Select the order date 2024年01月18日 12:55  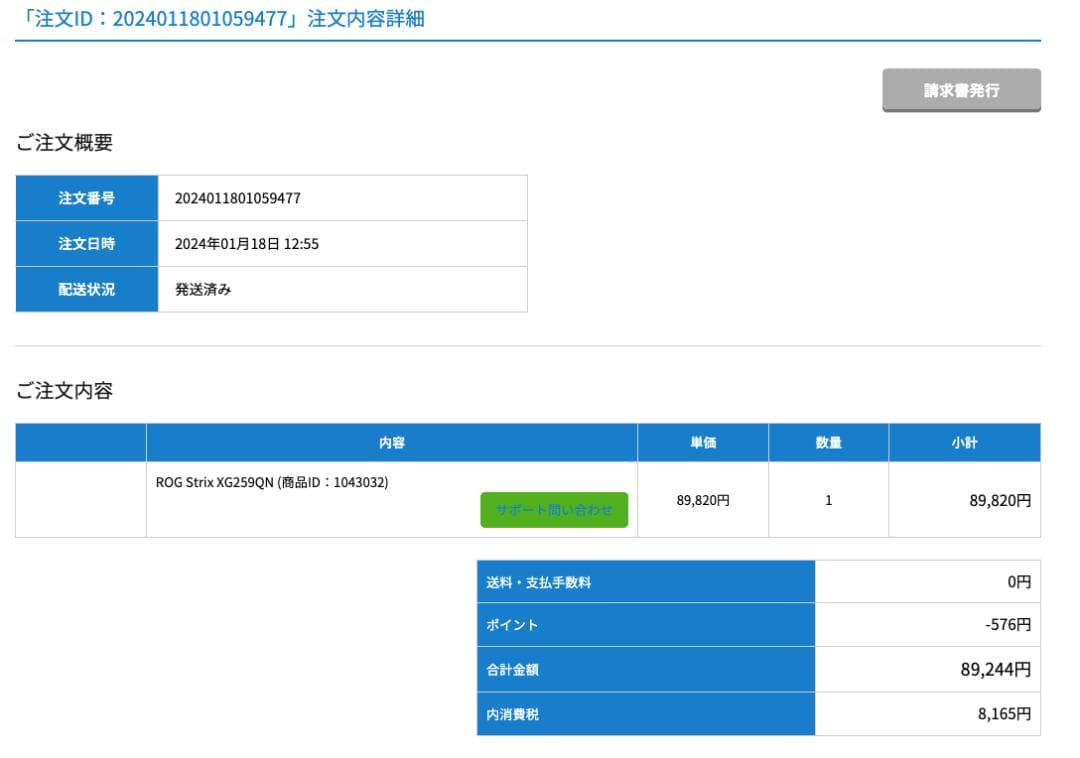click(247, 244)
